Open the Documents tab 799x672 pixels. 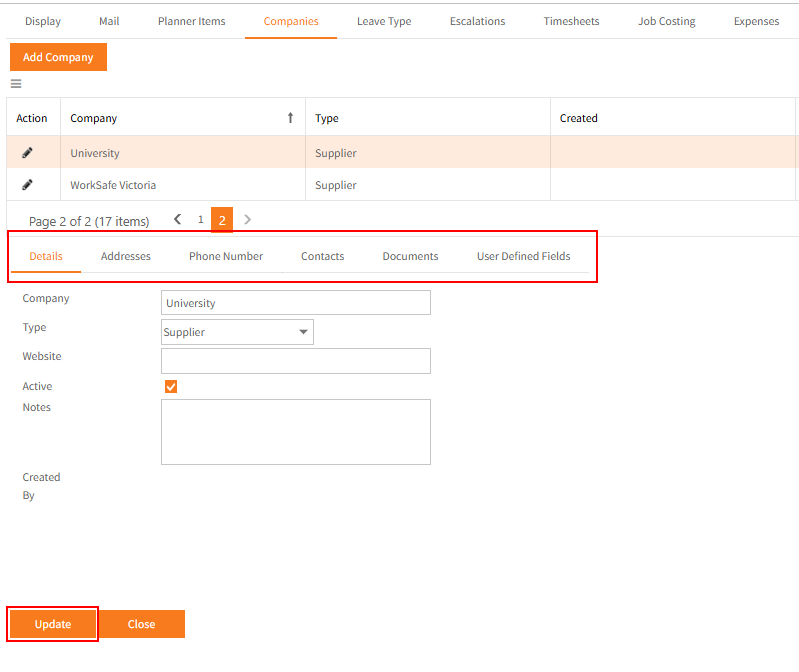[410, 256]
